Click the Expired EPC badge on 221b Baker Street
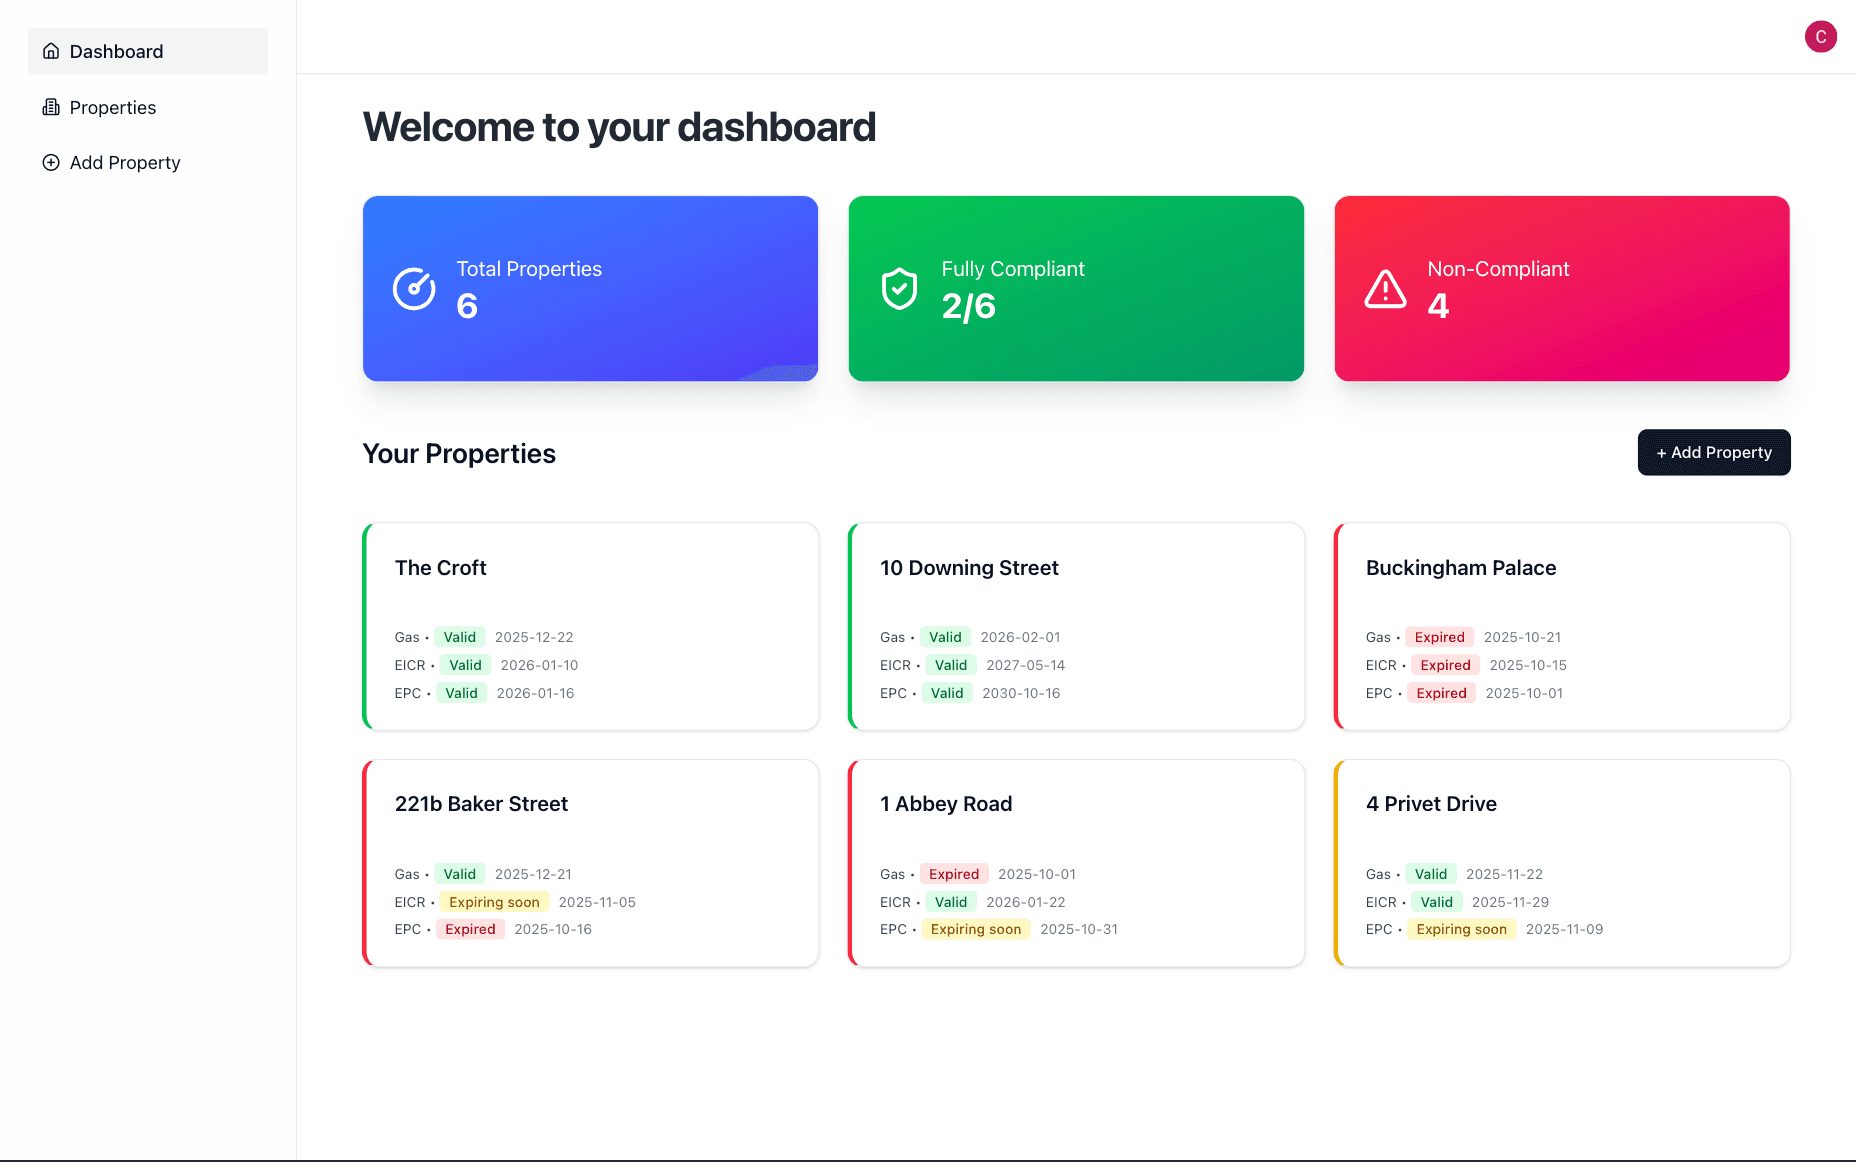Viewport: 1856px width, 1162px height. (469, 929)
